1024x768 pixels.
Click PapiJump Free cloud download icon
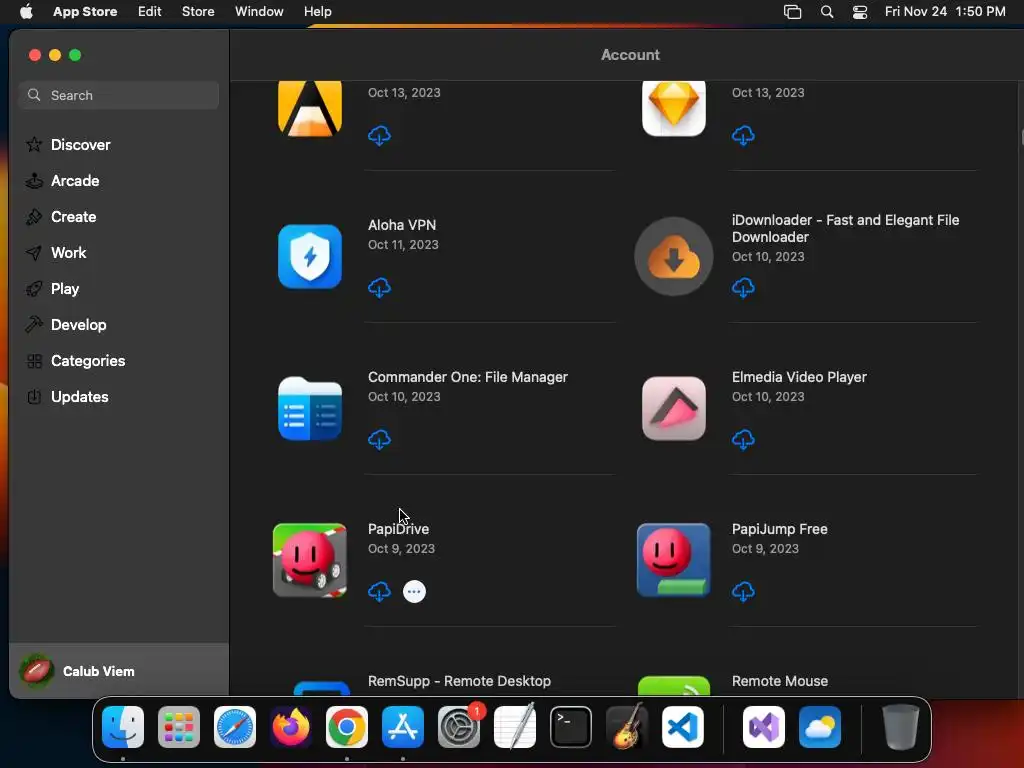click(743, 592)
